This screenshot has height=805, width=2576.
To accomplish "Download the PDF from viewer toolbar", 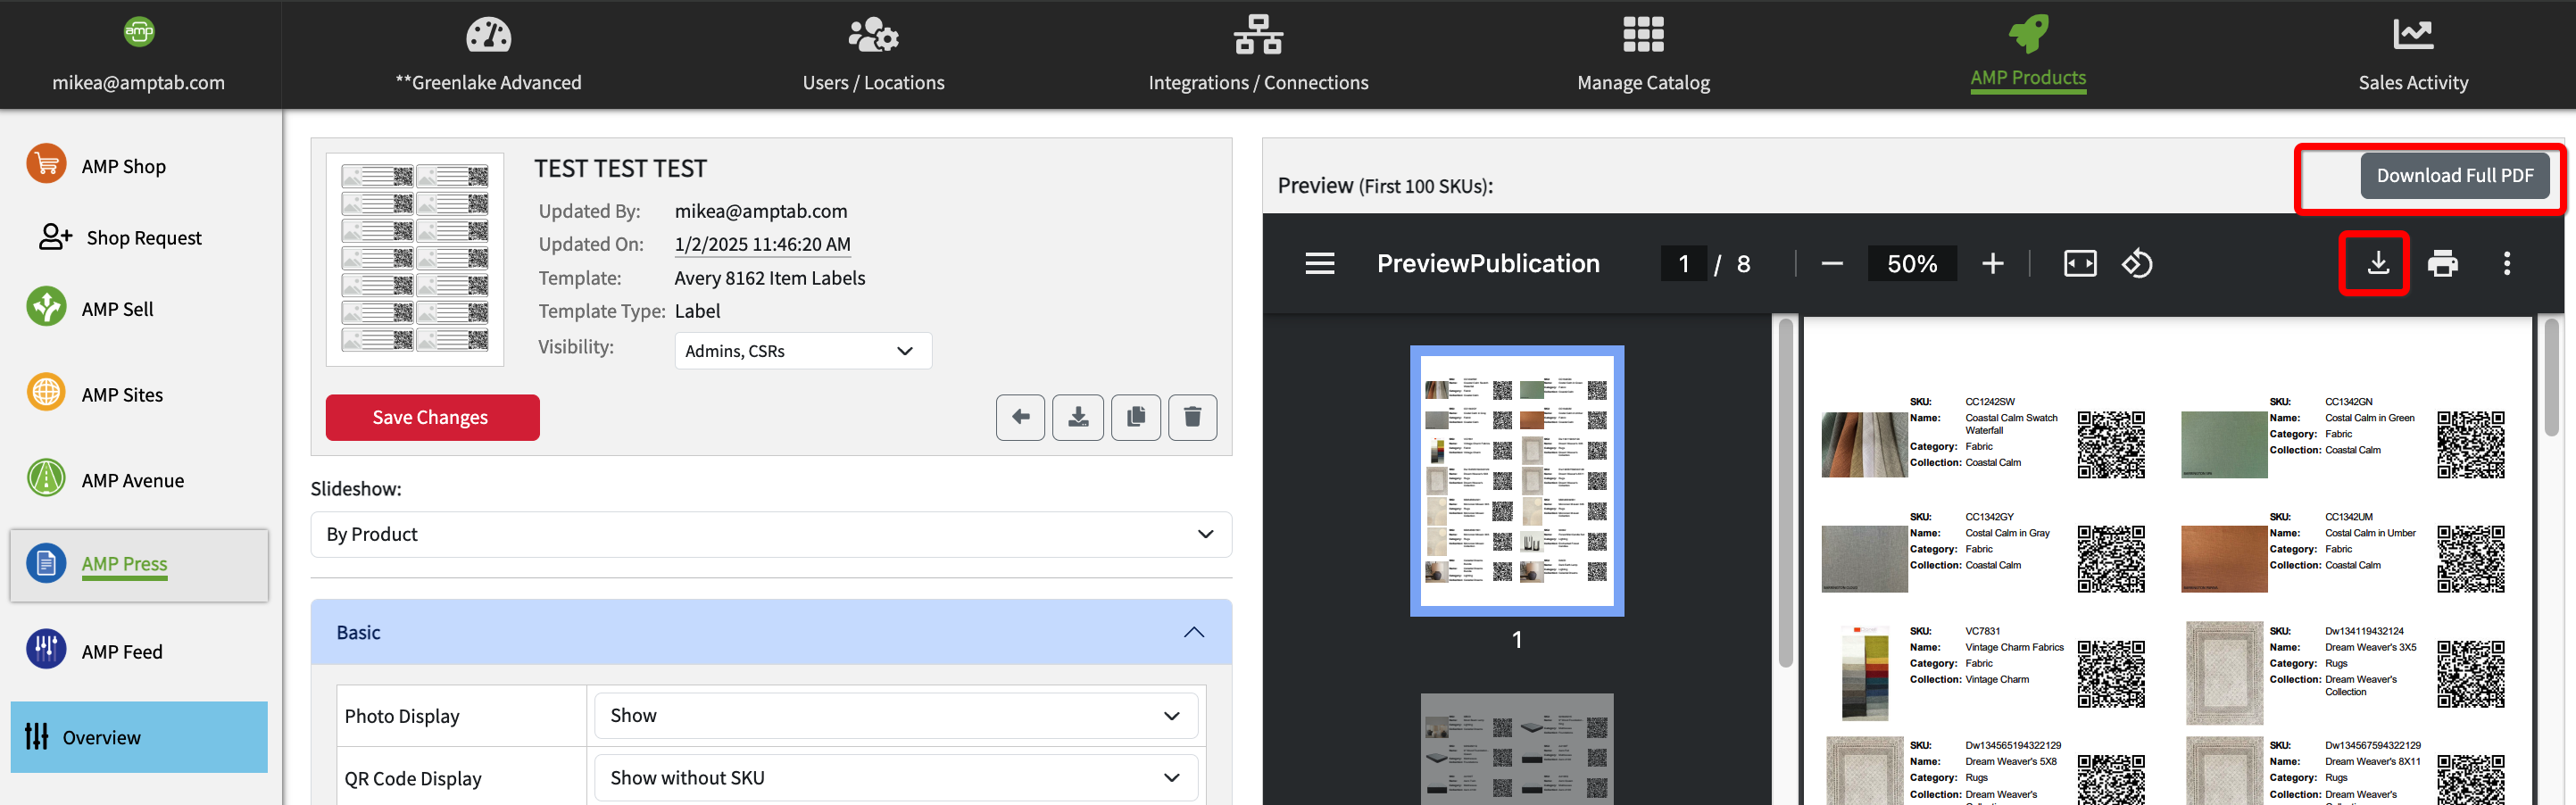I will (2378, 263).
